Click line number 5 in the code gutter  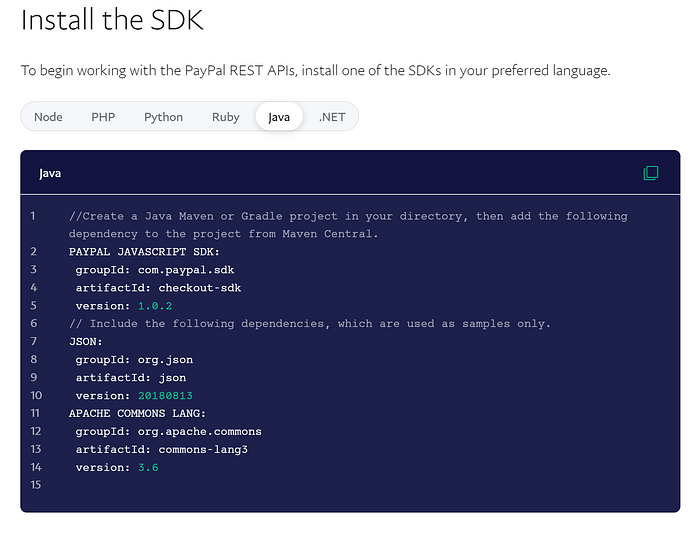pyautogui.click(x=33, y=305)
